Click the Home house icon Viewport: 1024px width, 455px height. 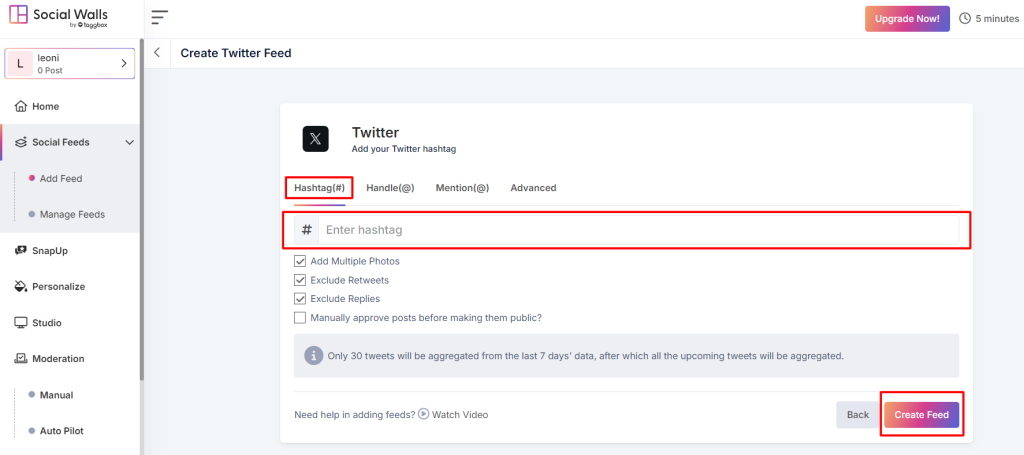coord(21,106)
